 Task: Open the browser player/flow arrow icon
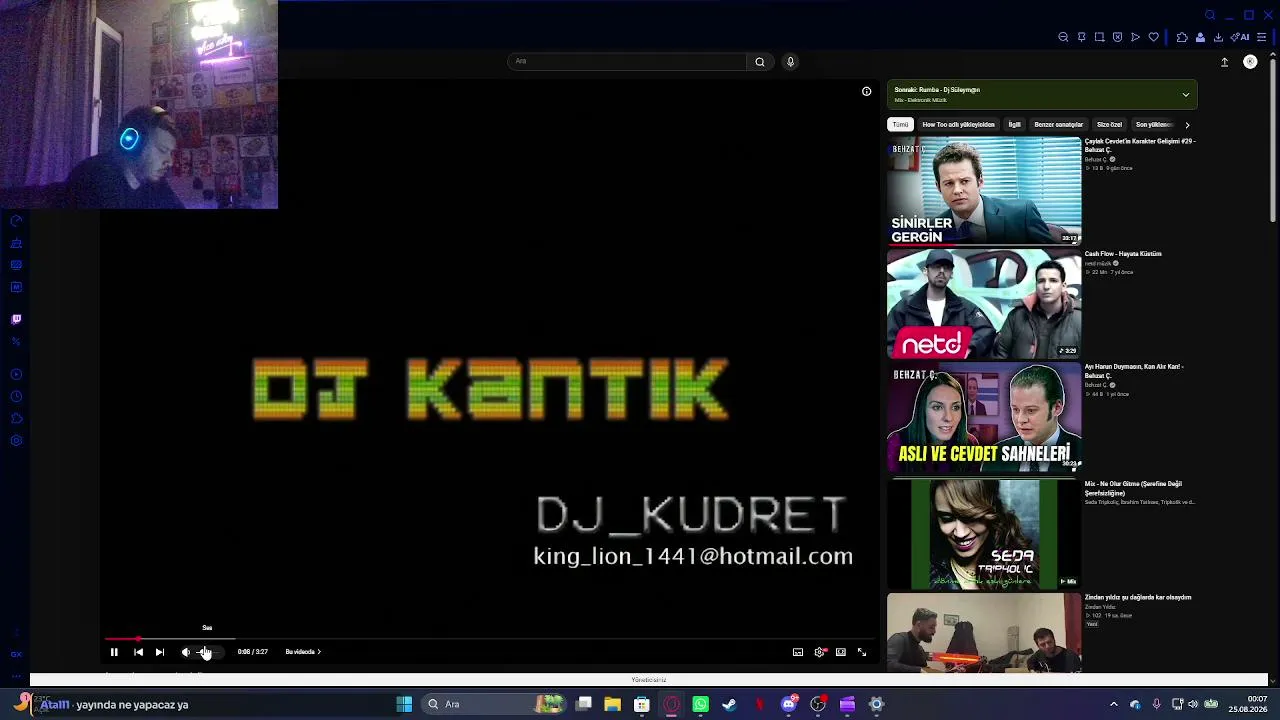coord(1135,37)
